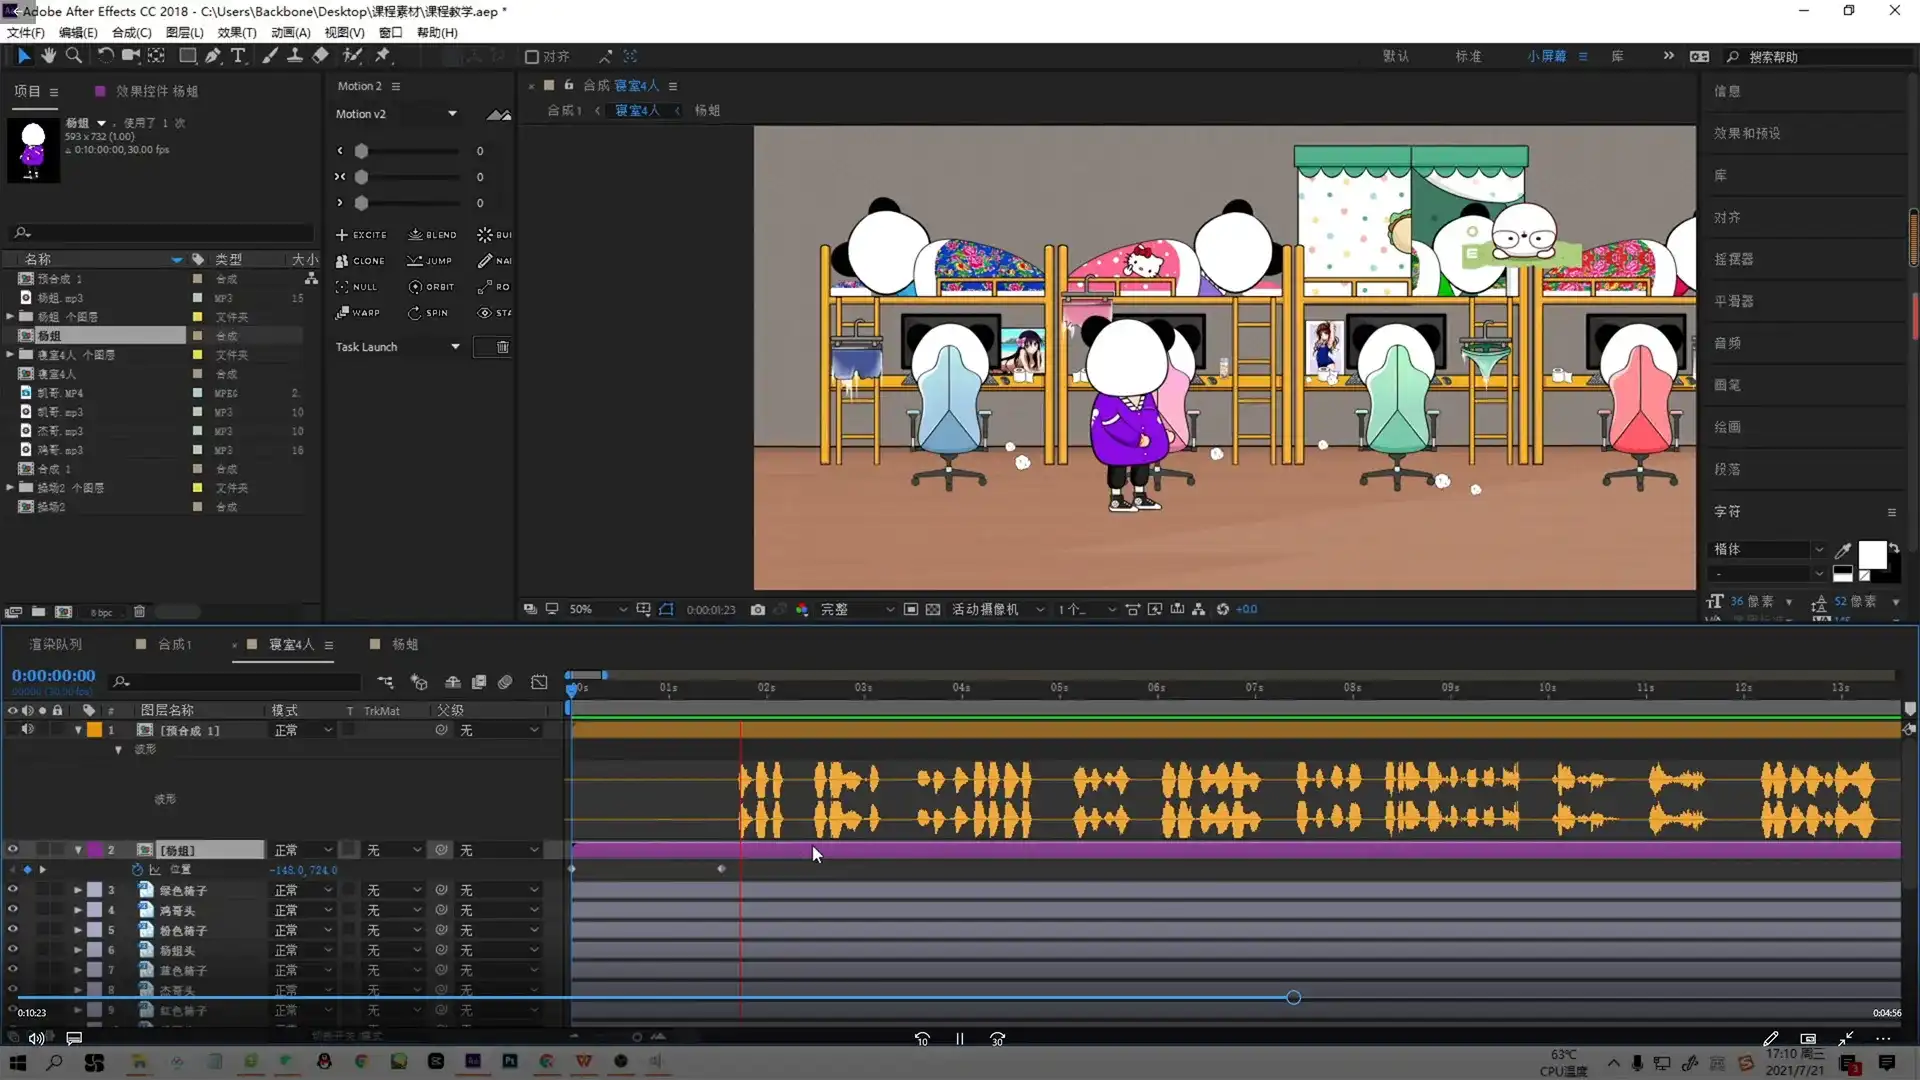This screenshot has height=1080, width=1920.
Task: Select the Horizontal Type tool
Action: tap(238, 56)
